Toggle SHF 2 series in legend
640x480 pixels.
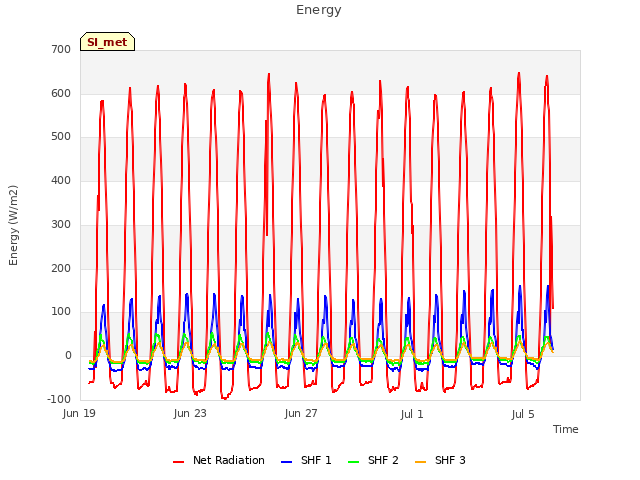coord(373,460)
